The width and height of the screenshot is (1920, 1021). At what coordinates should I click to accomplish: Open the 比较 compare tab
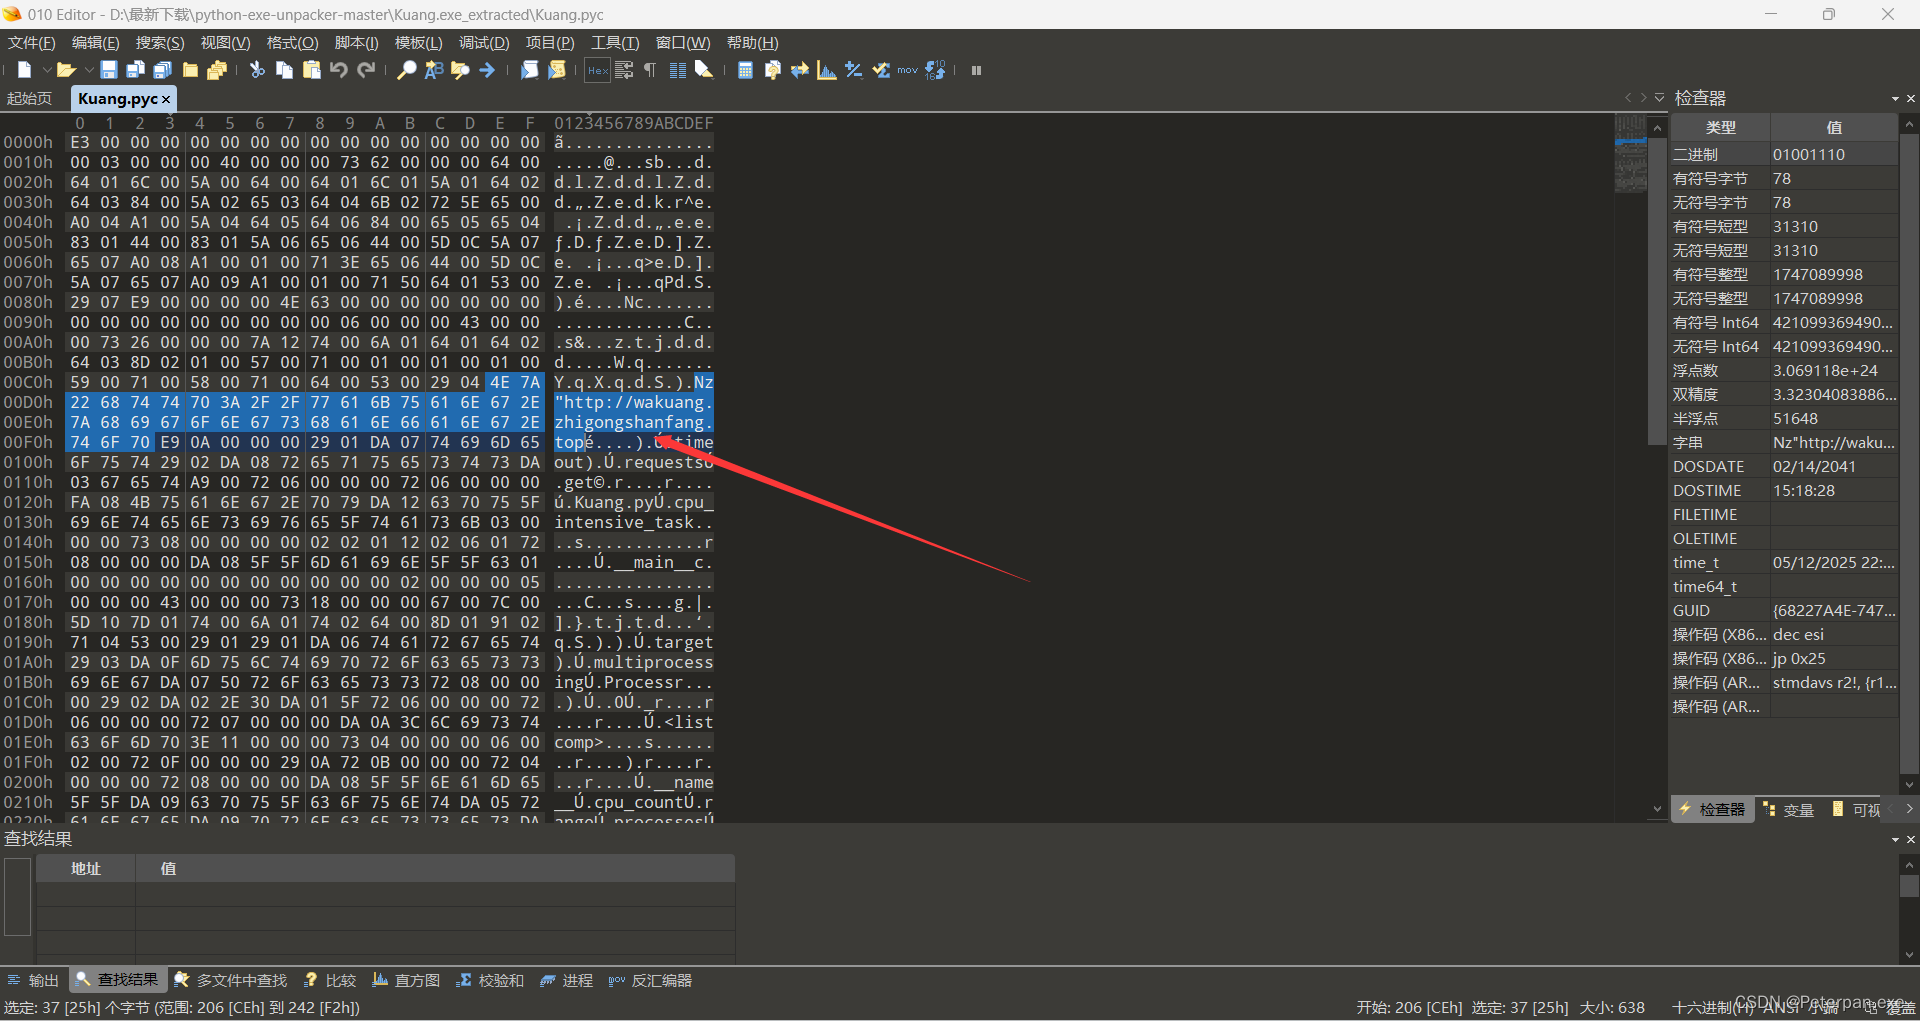tap(330, 981)
